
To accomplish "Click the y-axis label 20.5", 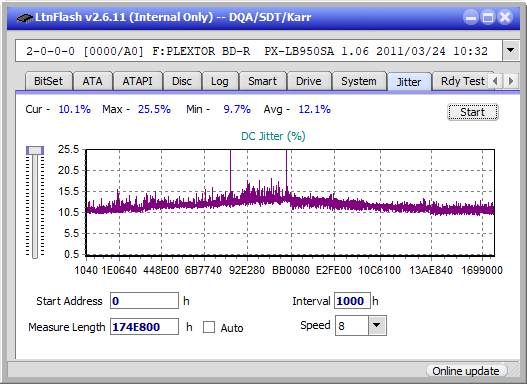I will [69, 170].
